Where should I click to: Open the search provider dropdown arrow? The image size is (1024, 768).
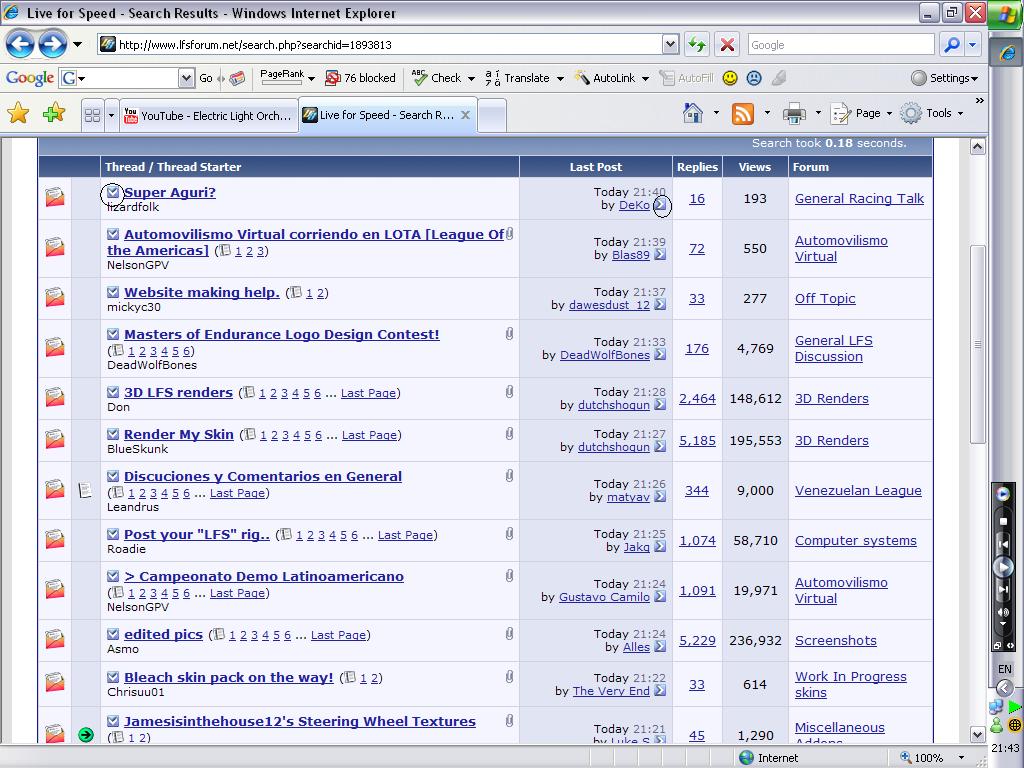coord(973,44)
